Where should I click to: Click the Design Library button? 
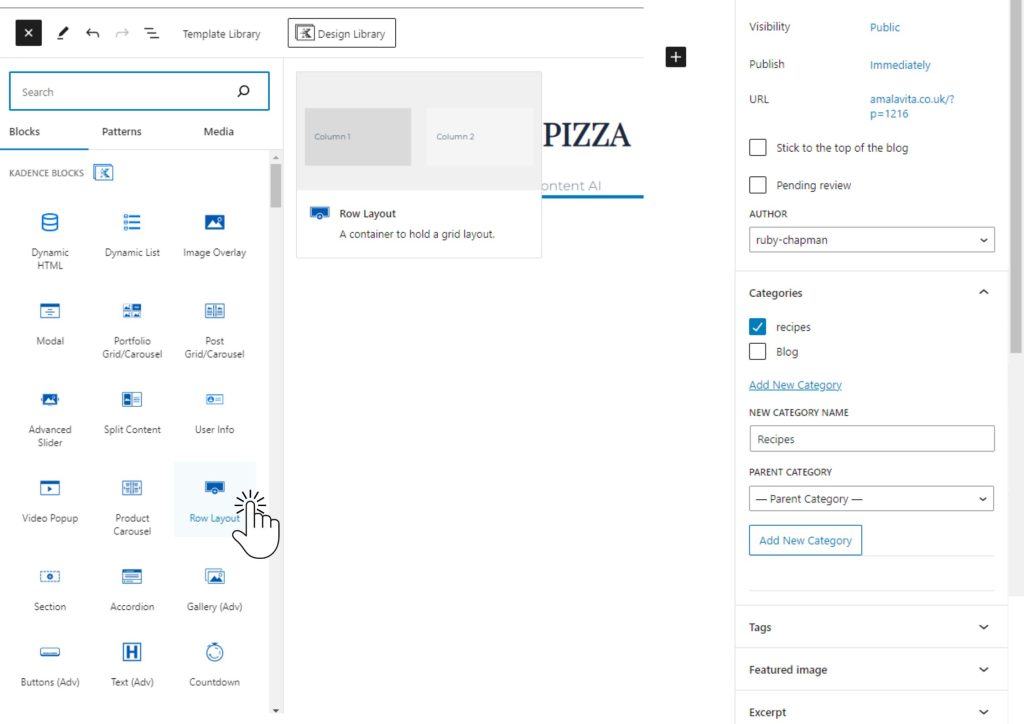pyautogui.click(x=342, y=33)
